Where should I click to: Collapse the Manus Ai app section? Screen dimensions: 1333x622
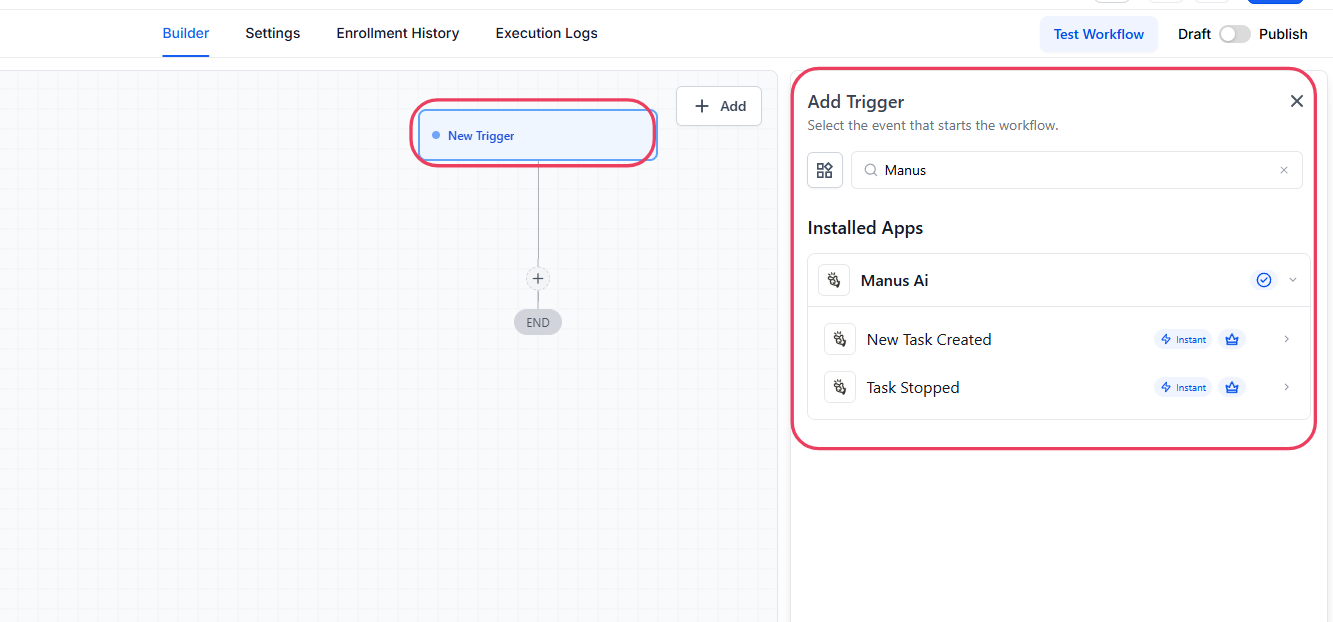click(x=1293, y=280)
